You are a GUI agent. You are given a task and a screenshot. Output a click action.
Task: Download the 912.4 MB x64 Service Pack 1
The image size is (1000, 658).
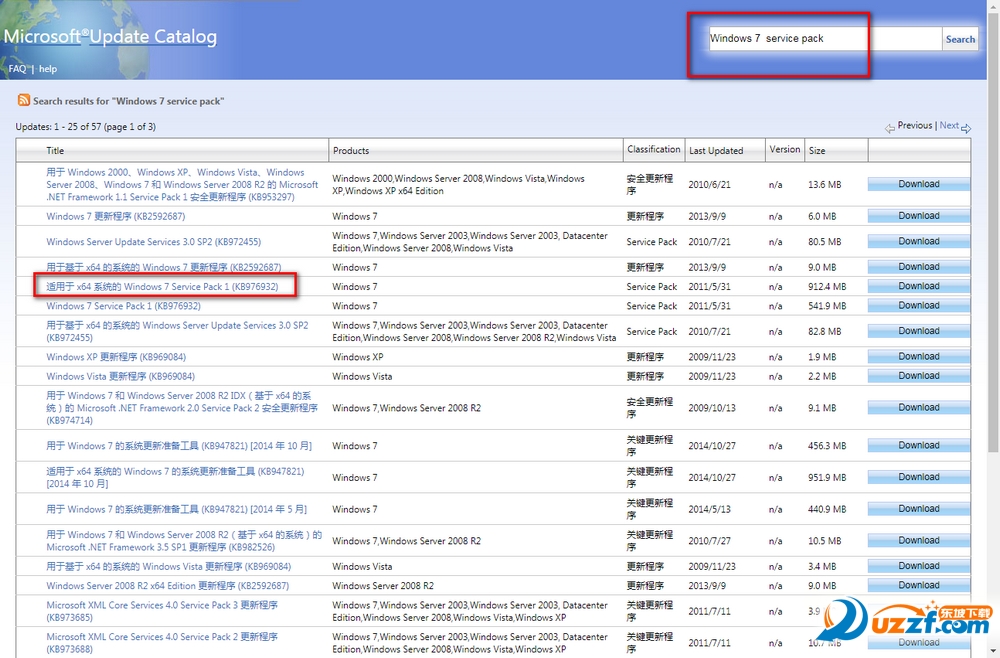click(x=918, y=286)
